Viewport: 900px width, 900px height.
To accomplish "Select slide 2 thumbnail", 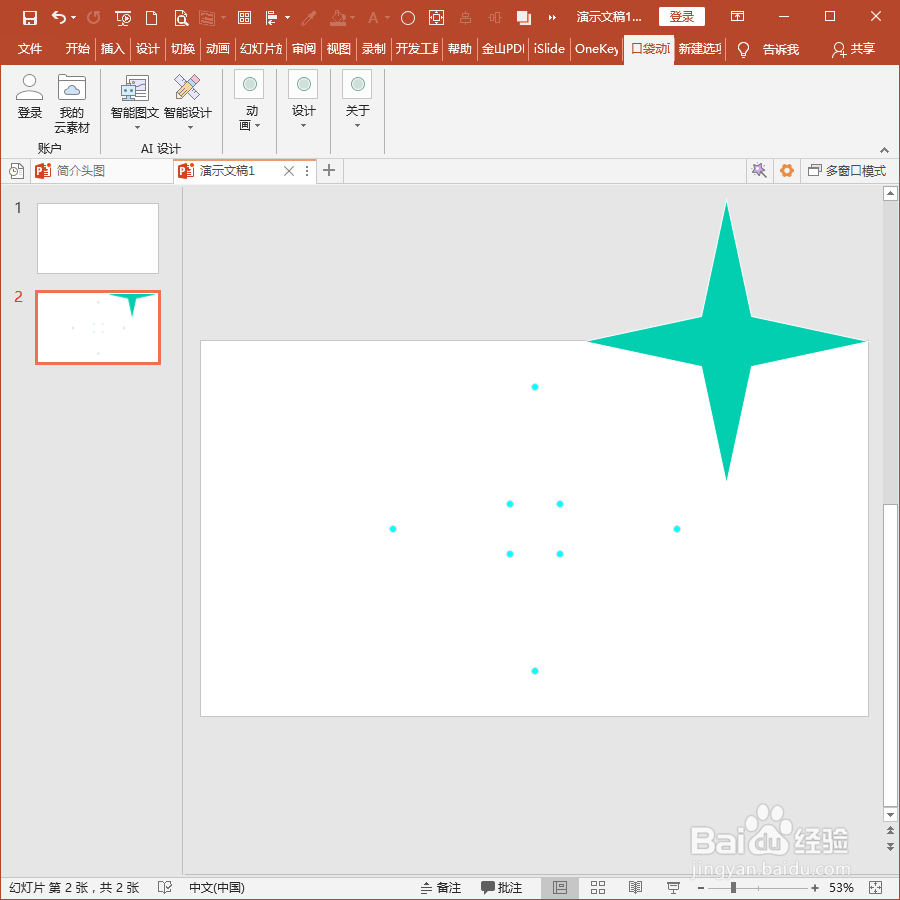I will pos(98,327).
